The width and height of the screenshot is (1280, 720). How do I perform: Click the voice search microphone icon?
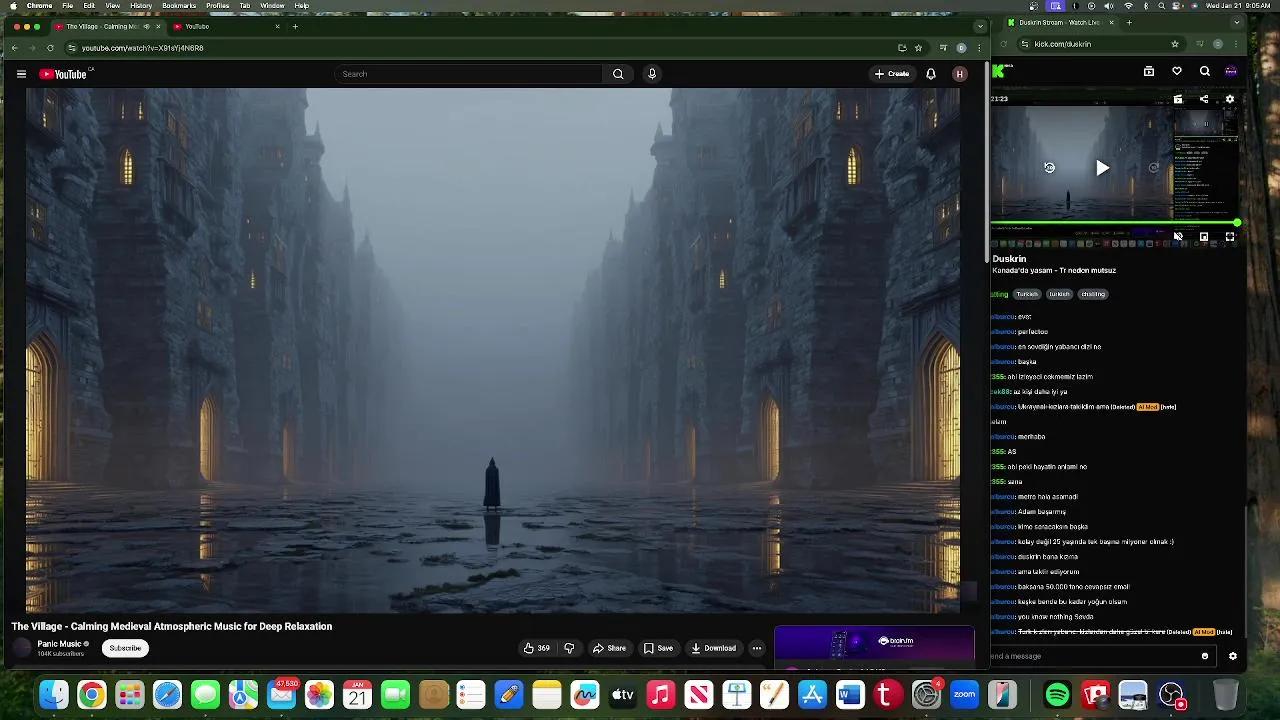[x=652, y=74]
